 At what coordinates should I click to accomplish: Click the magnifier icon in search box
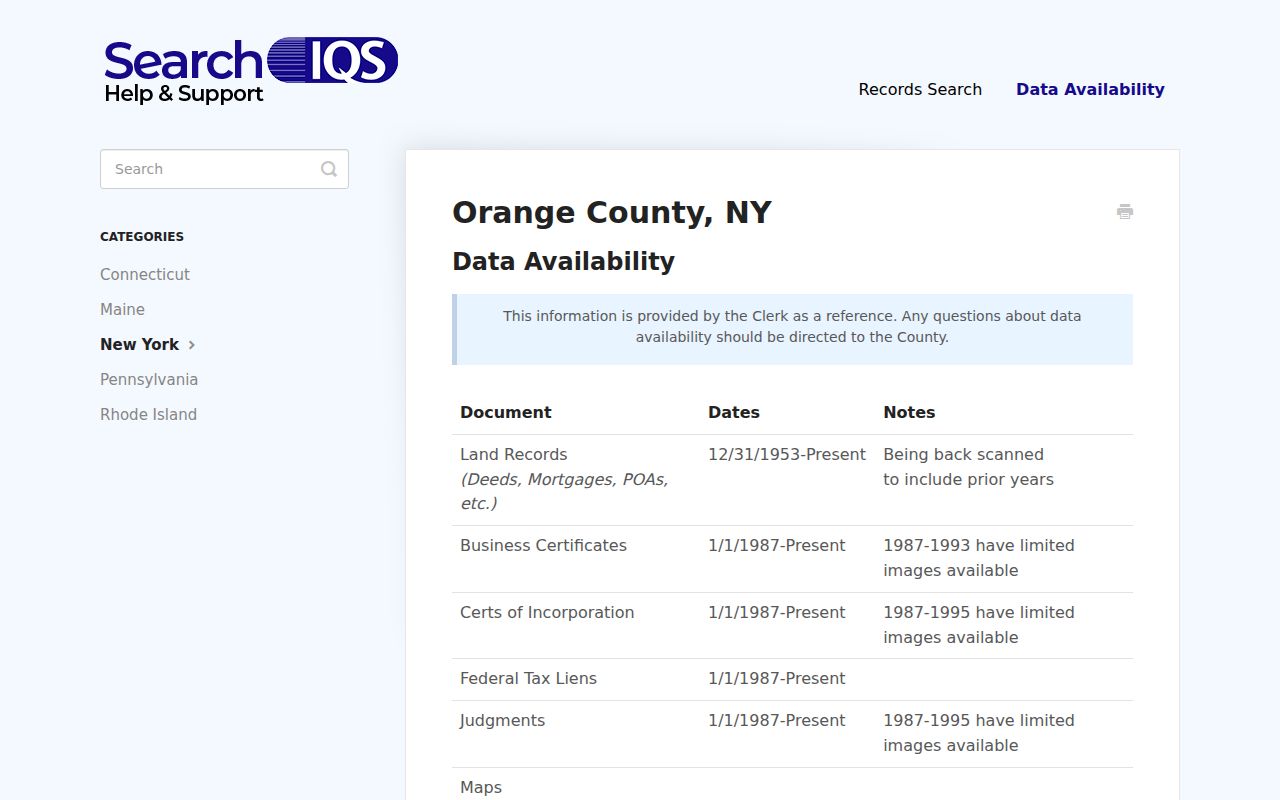pyautogui.click(x=329, y=169)
